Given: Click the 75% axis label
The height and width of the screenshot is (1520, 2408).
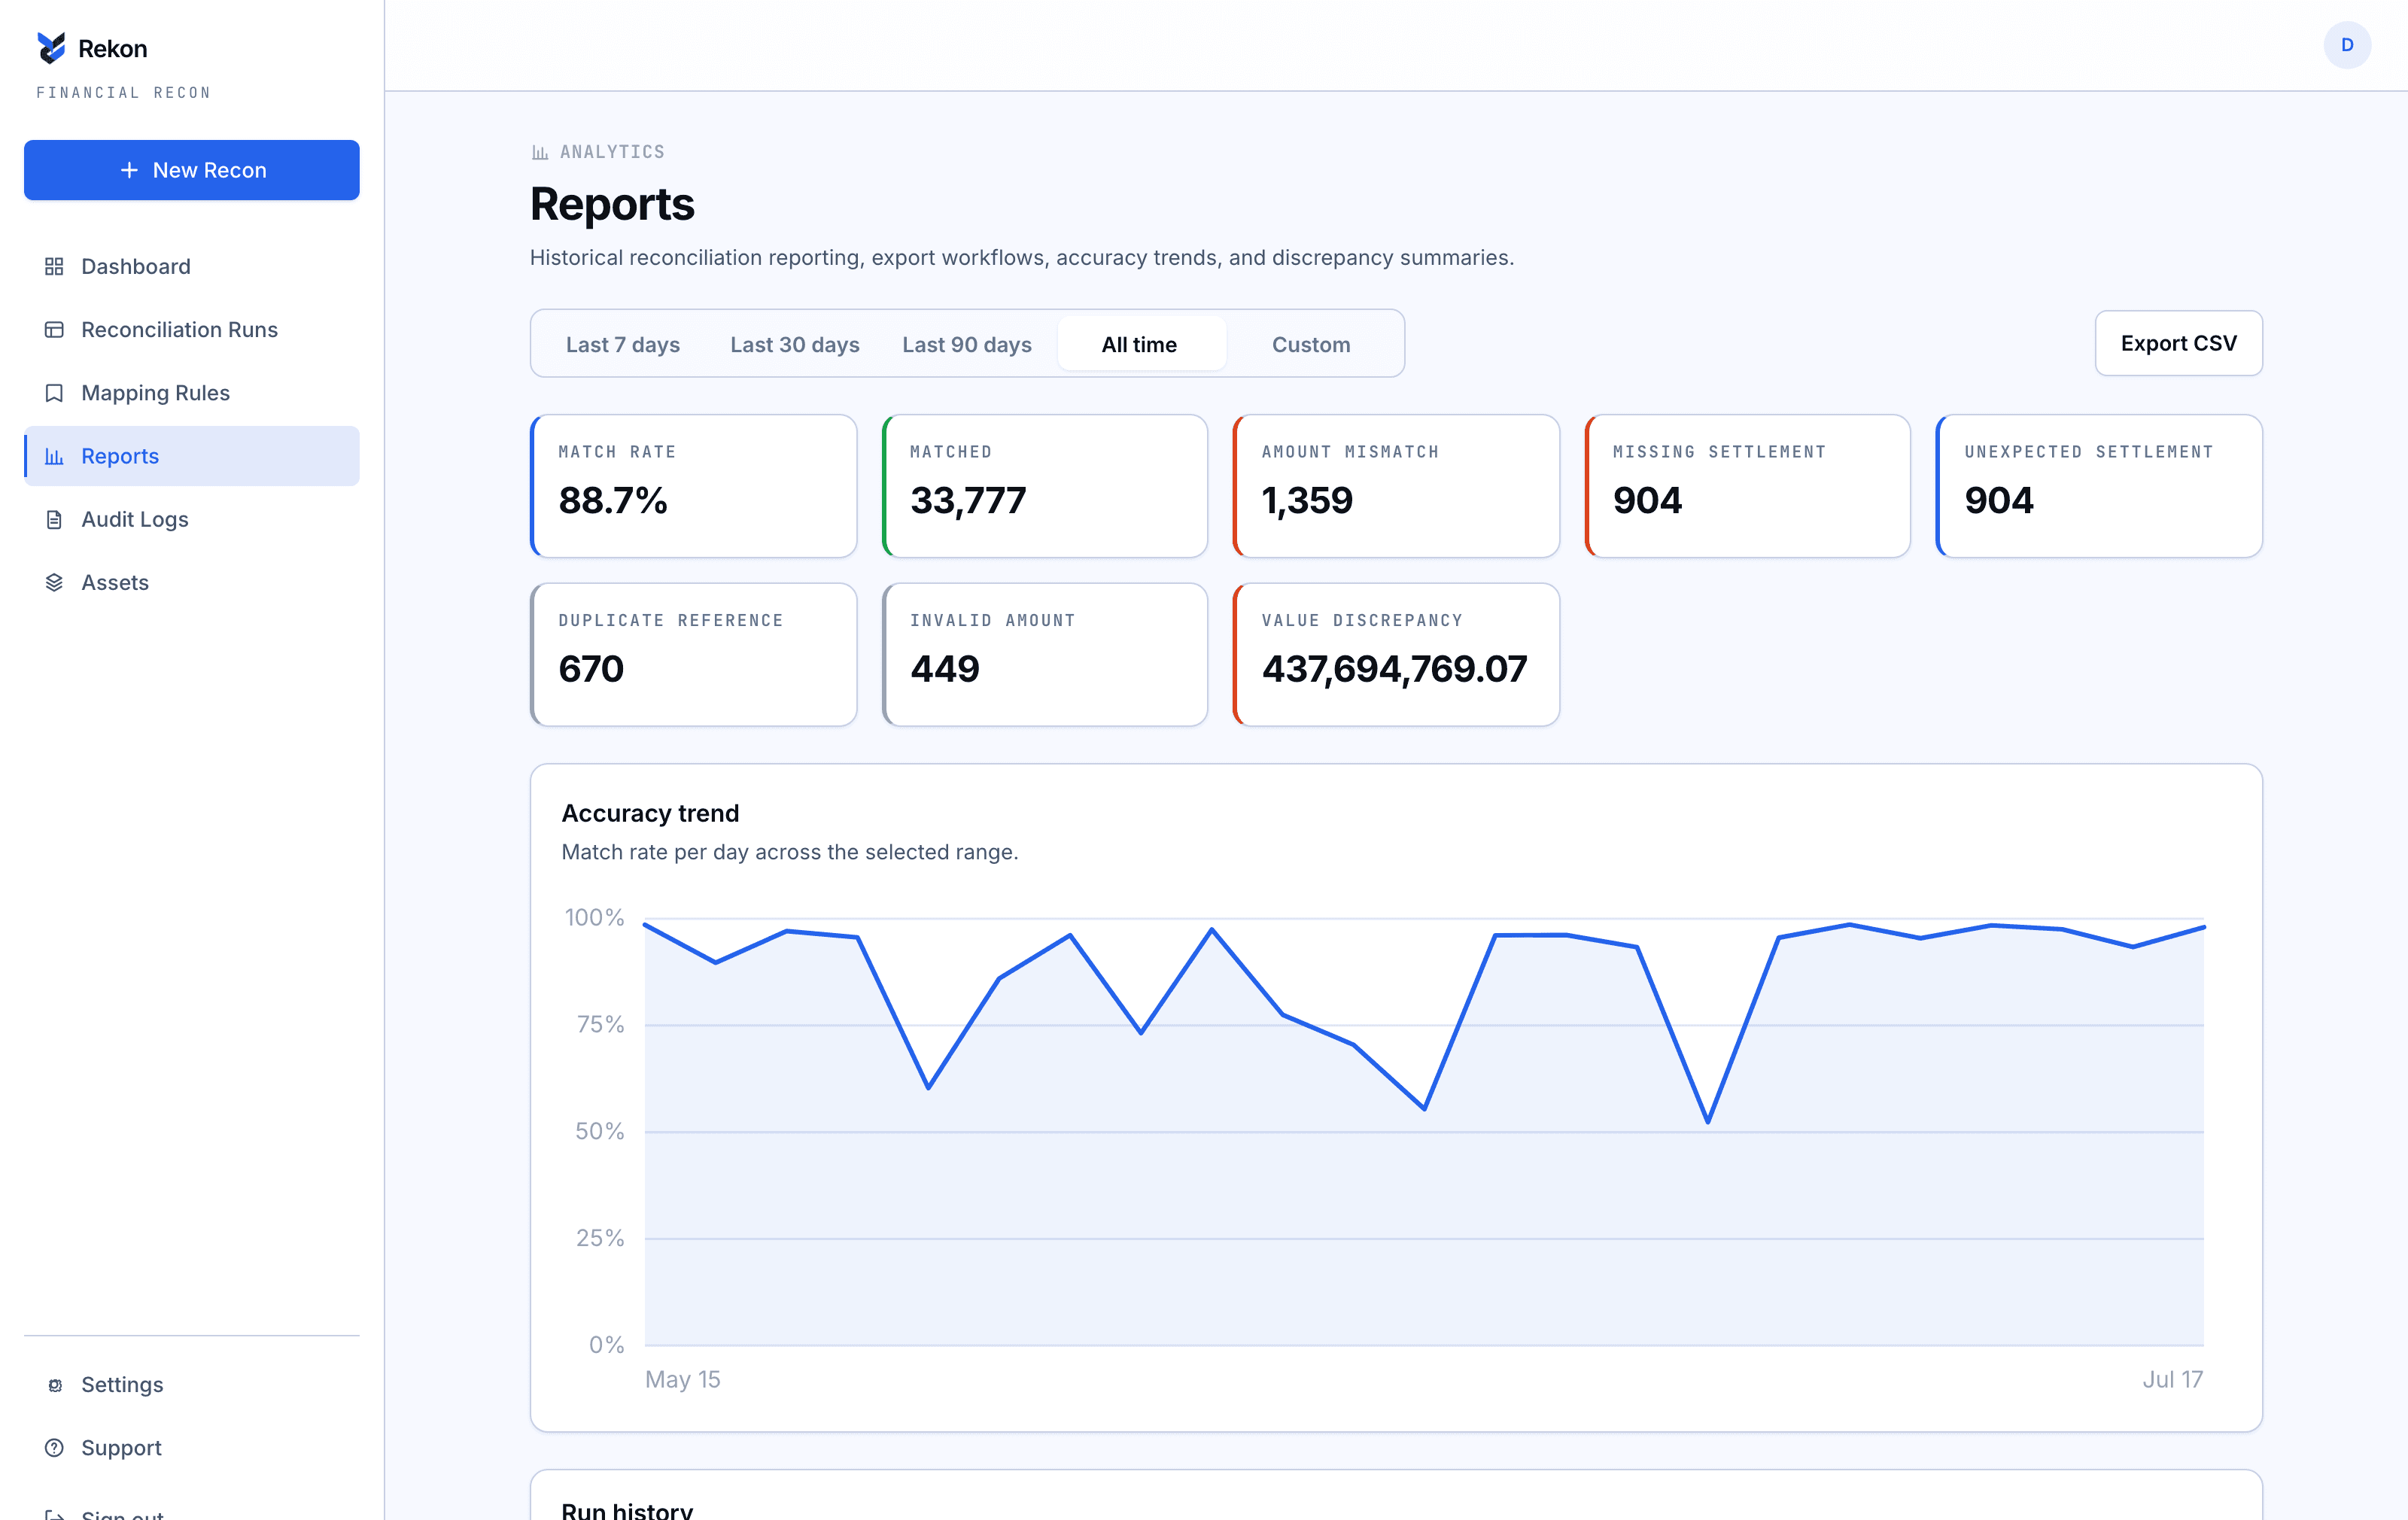Looking at the screenshot, I should pos(600,1024).
